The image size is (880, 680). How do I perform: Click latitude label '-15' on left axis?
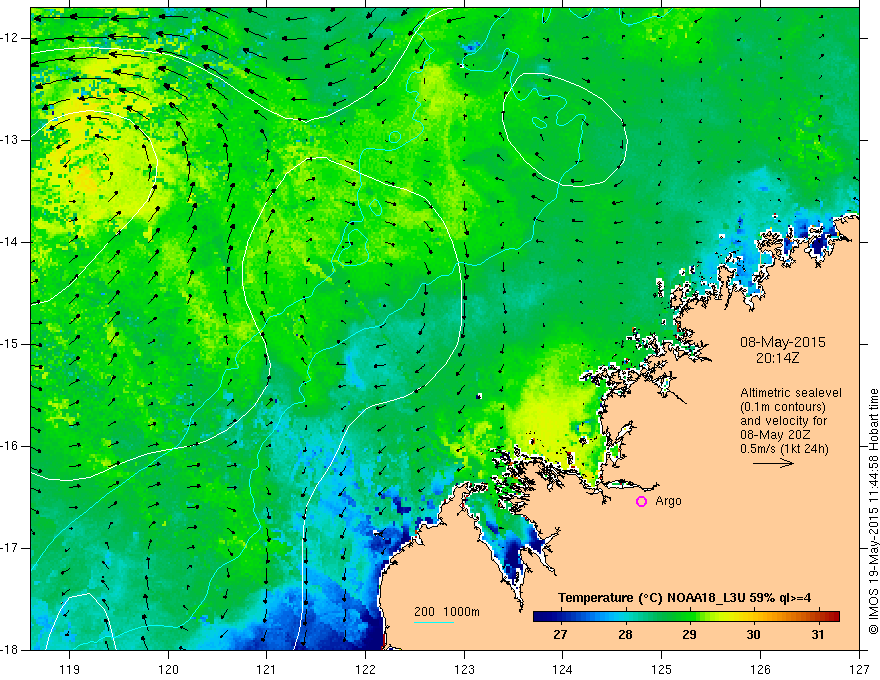(x=10, y=344)
